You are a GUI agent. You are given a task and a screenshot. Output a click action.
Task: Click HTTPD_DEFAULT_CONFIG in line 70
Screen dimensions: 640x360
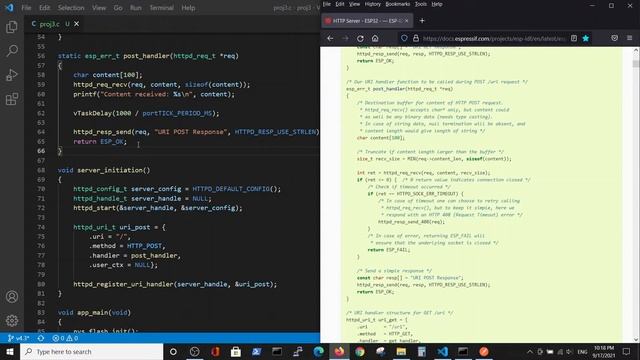click(x=231, y=189)
